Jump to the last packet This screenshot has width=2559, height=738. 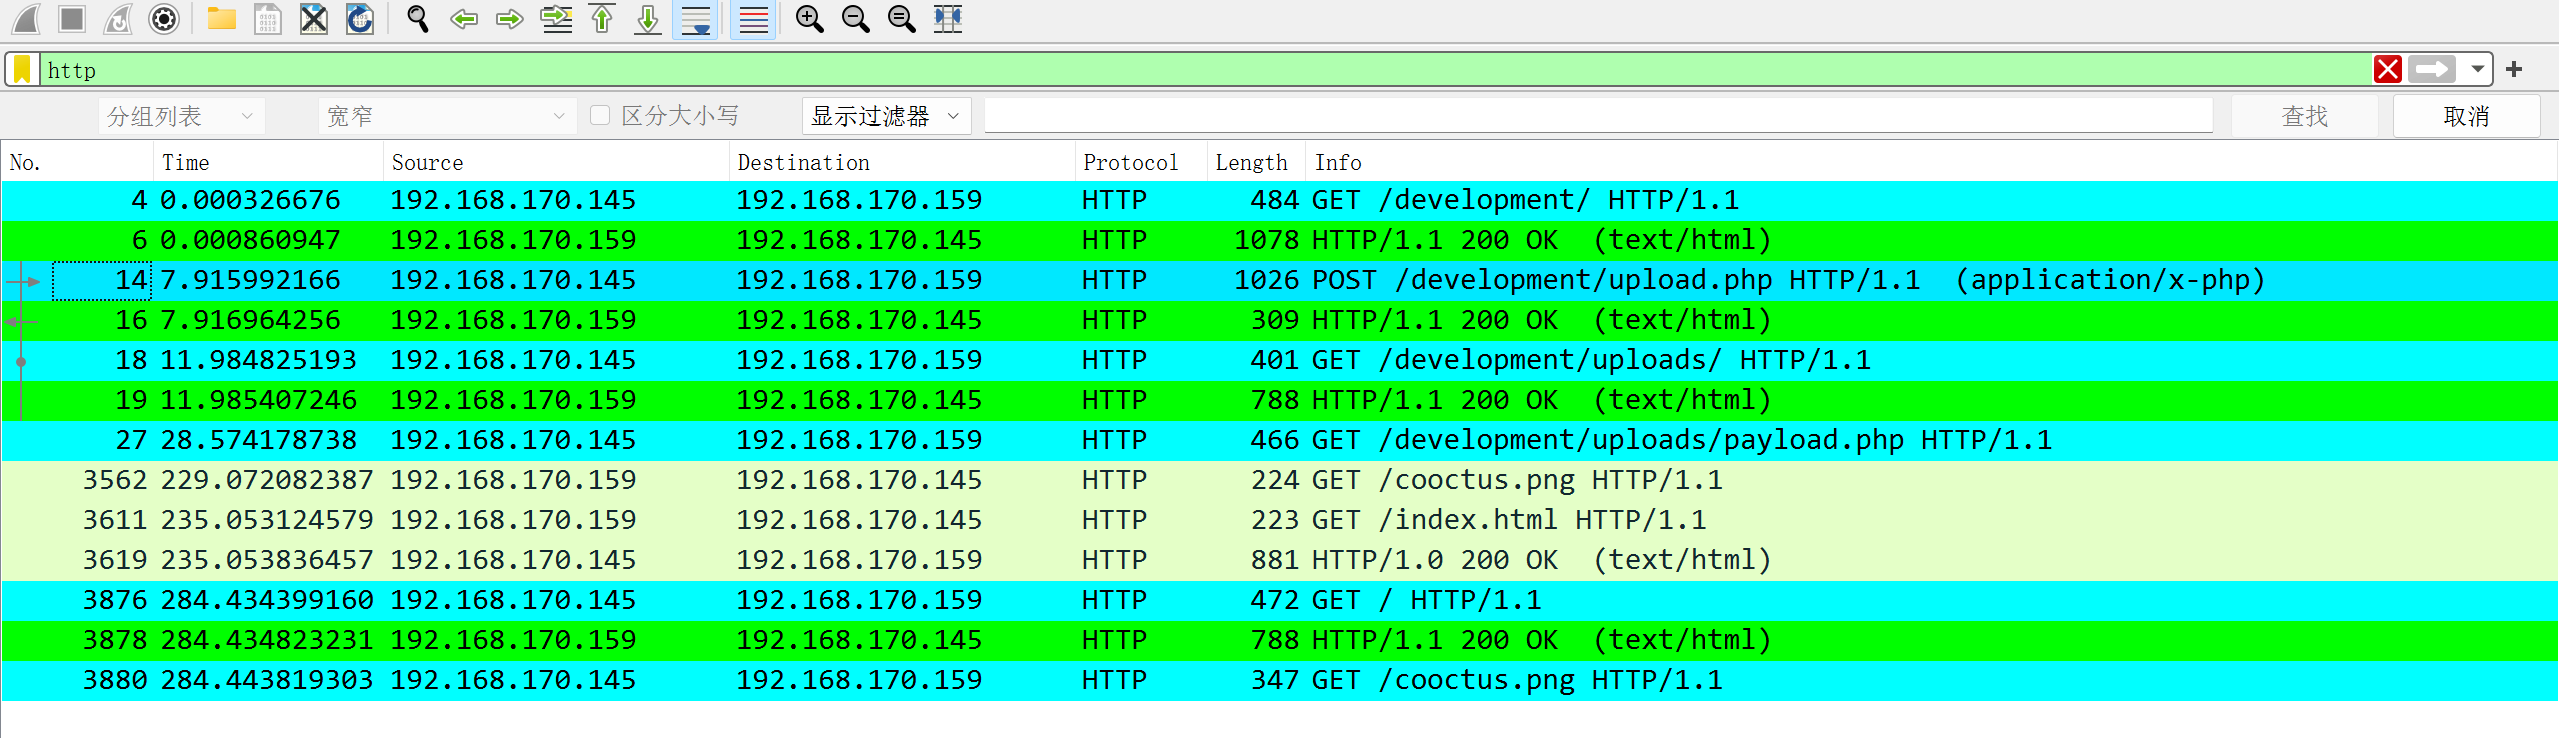tap(648, 18)
